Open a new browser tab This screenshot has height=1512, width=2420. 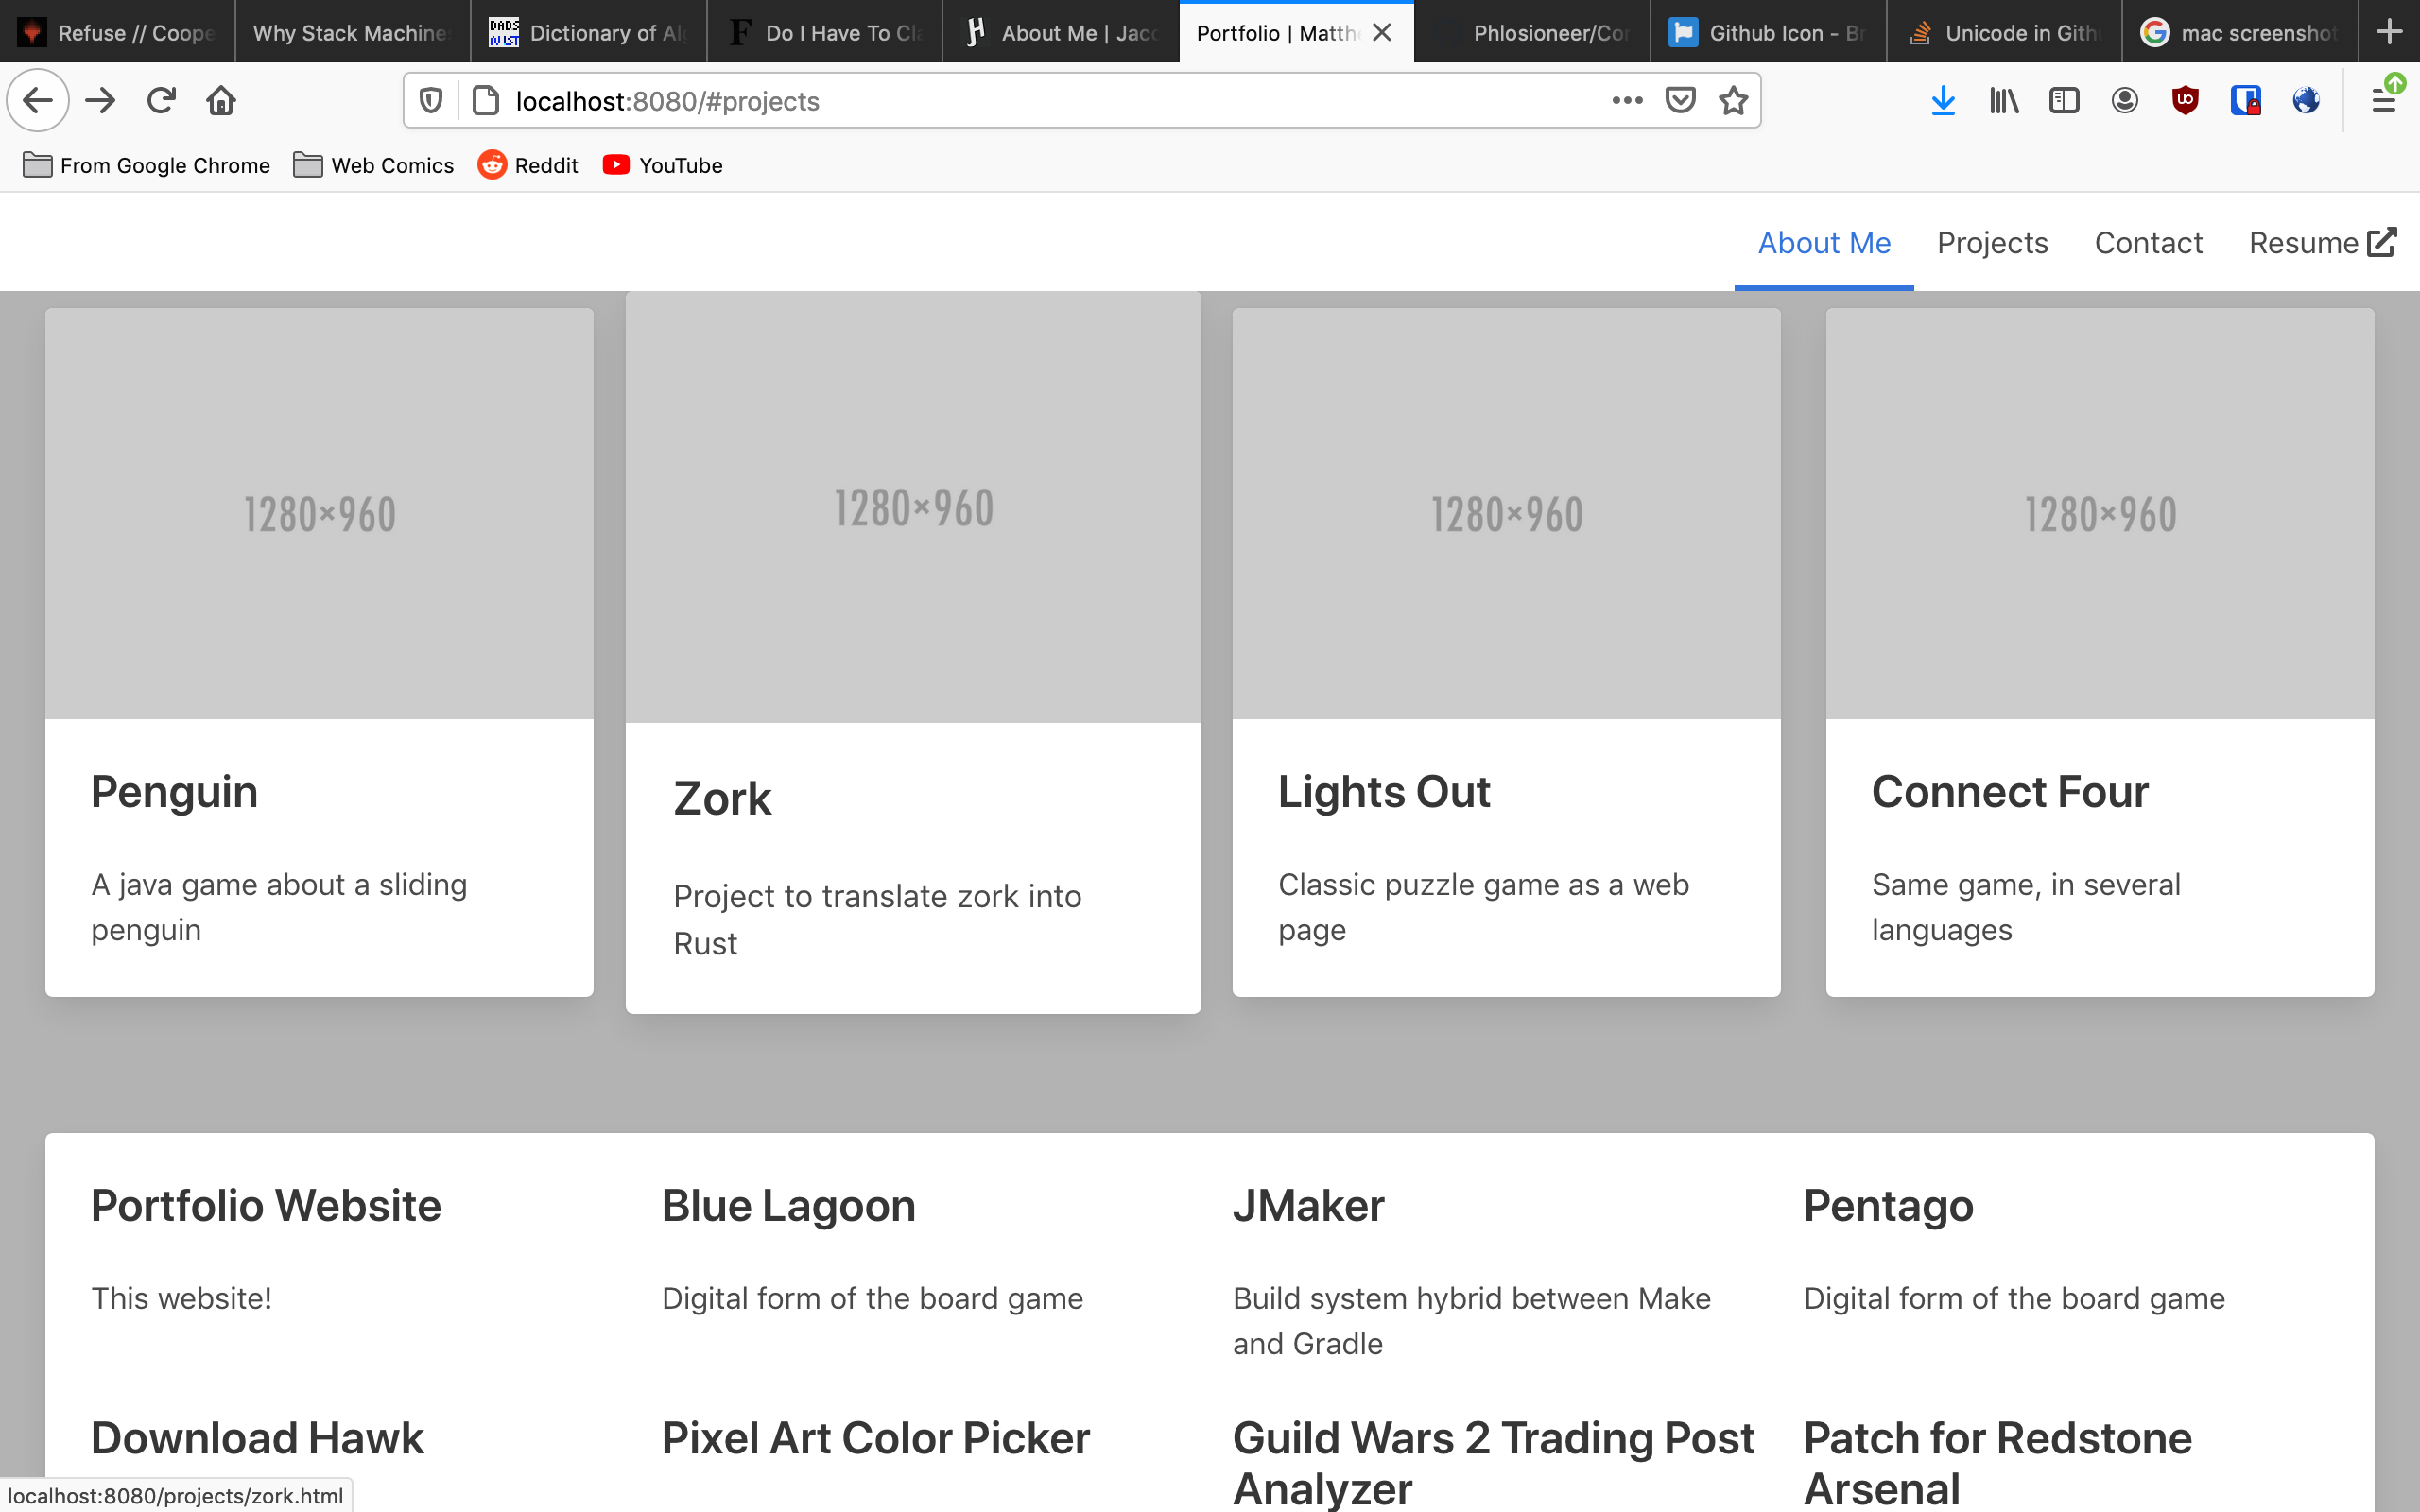pyautogui.click(x=2390, y=32)
